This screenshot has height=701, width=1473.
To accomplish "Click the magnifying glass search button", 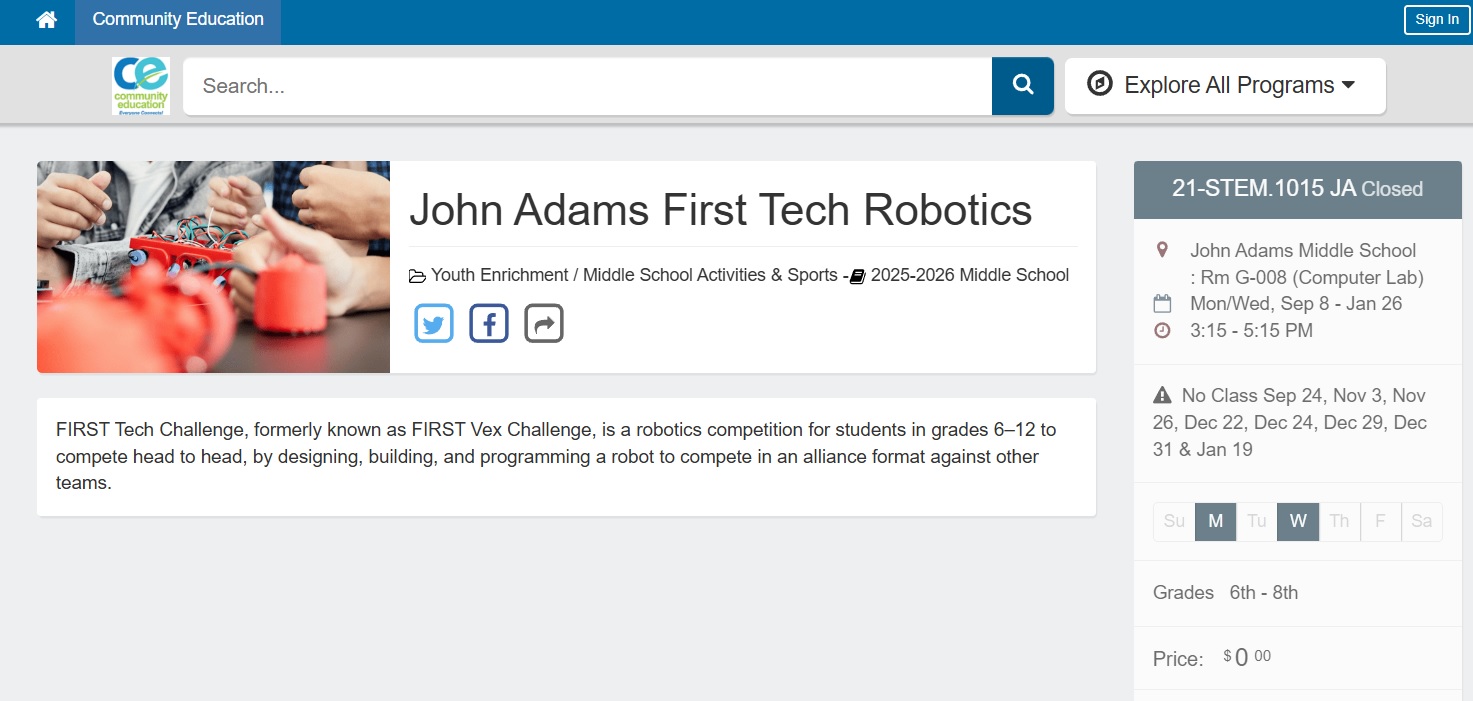I will tap(1022, 86).
